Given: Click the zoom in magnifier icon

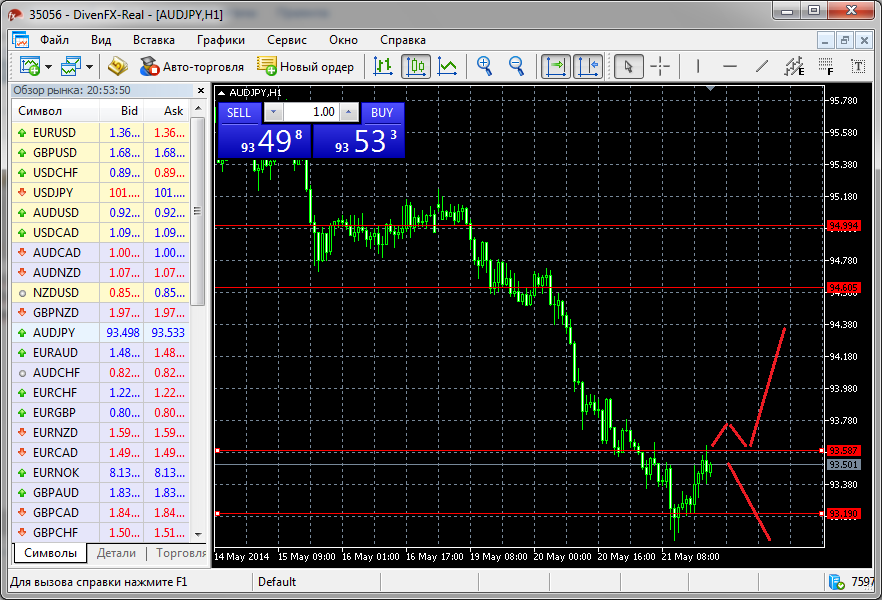Looking at the screenshot, I should click(484, 66).
